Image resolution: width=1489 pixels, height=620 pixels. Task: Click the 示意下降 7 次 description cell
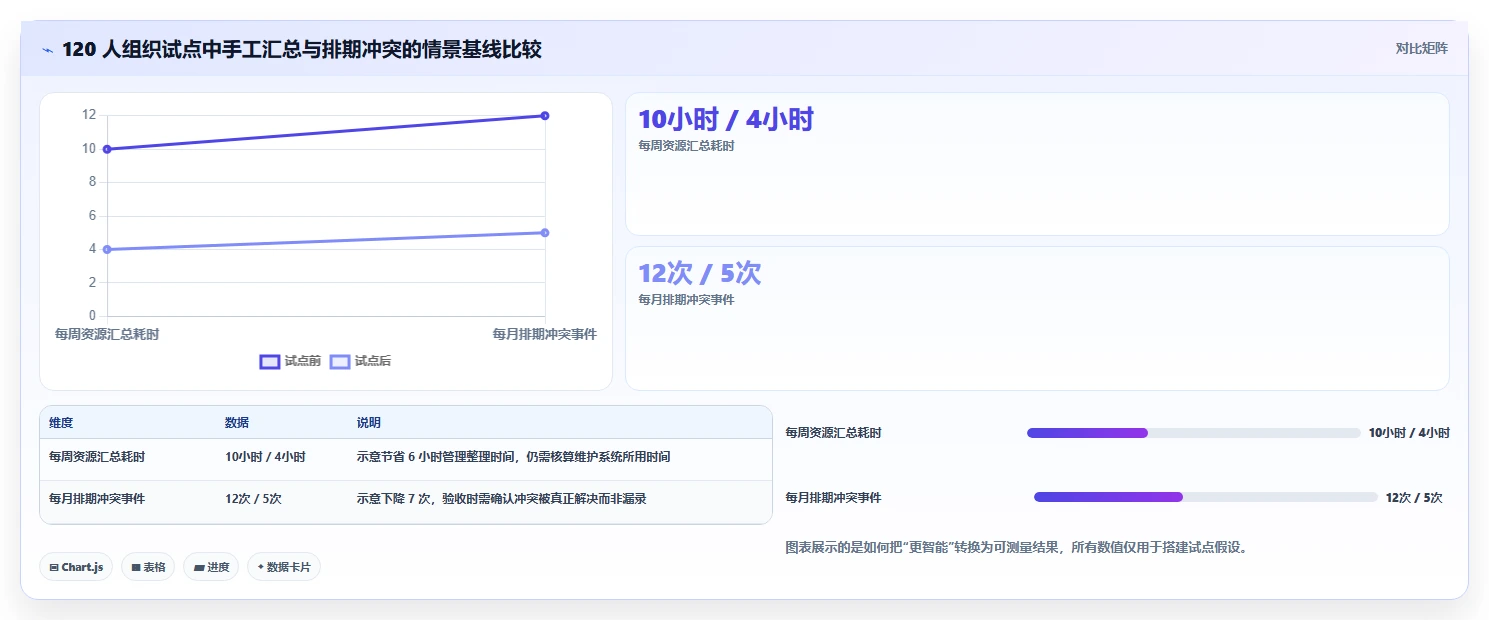(502, 498)
